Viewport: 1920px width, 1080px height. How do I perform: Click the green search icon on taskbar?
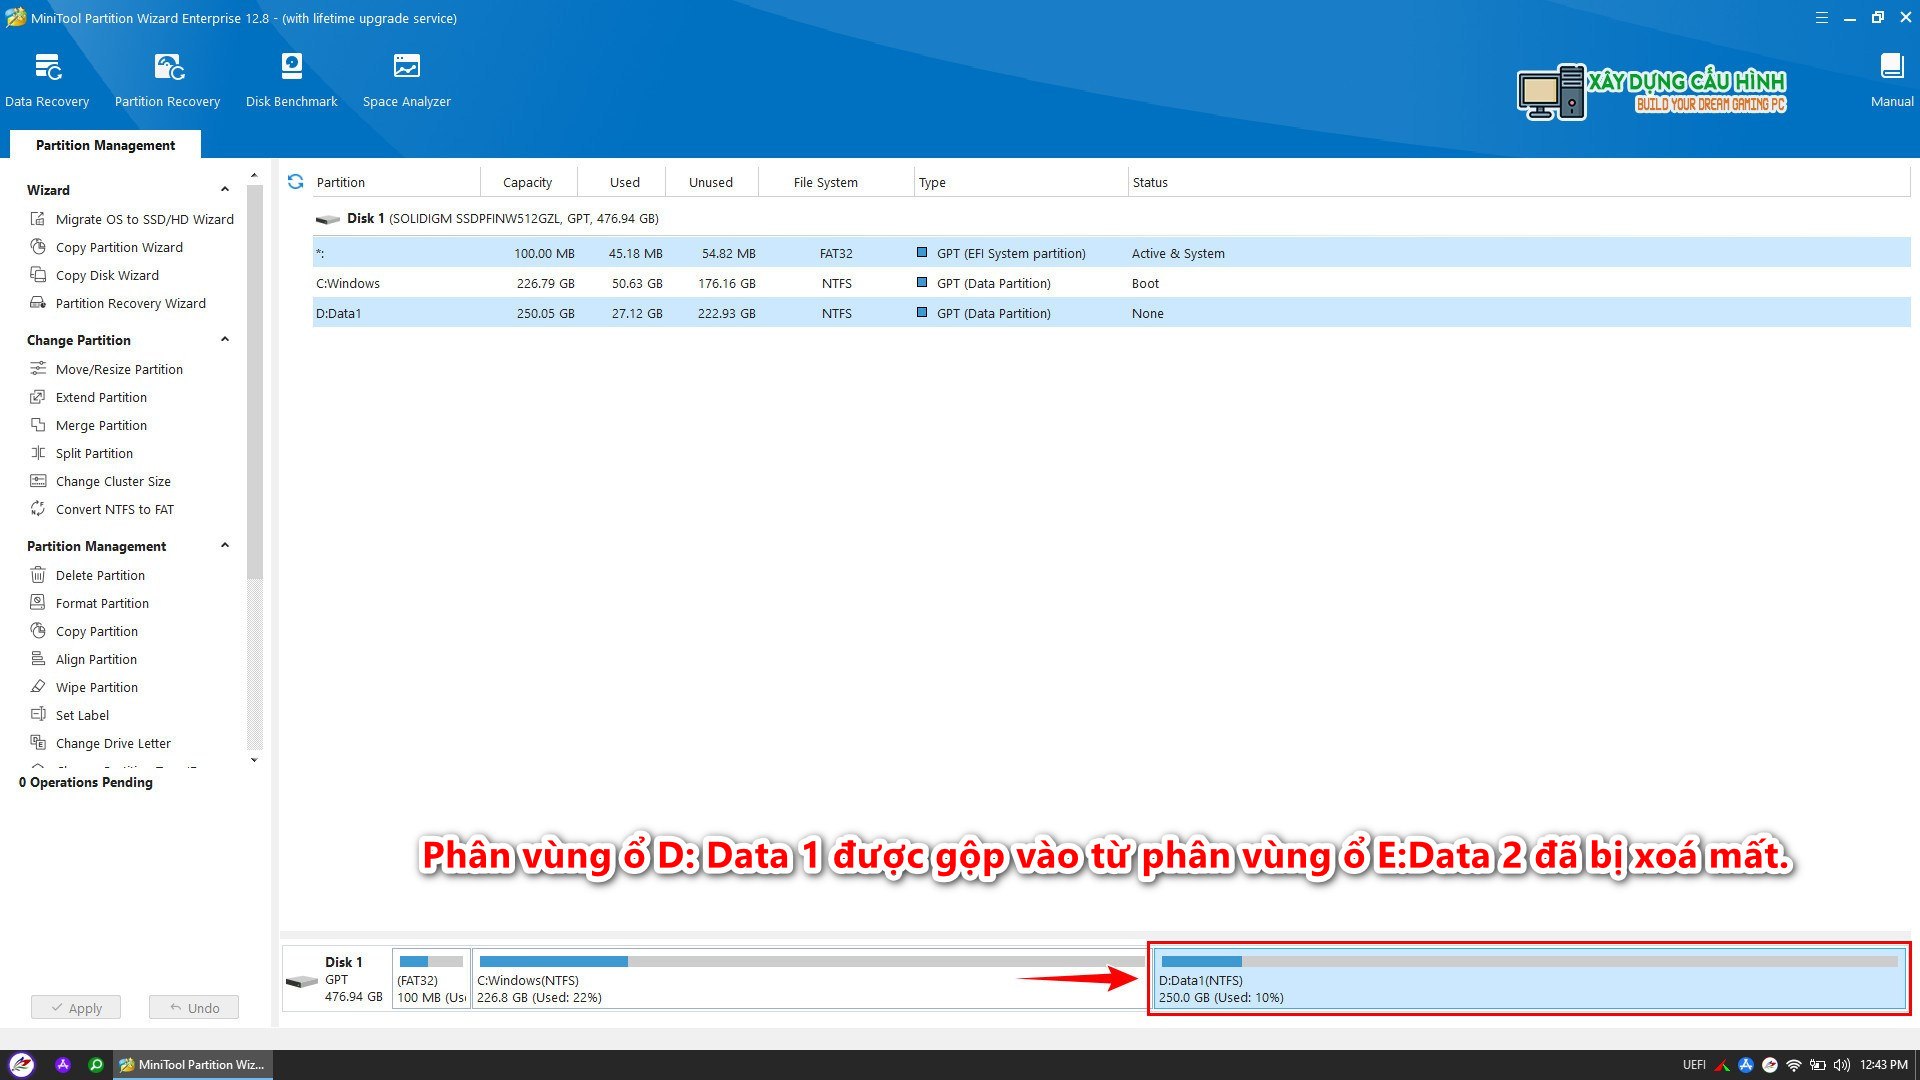pyautogui.click(x=96, y=1065)
